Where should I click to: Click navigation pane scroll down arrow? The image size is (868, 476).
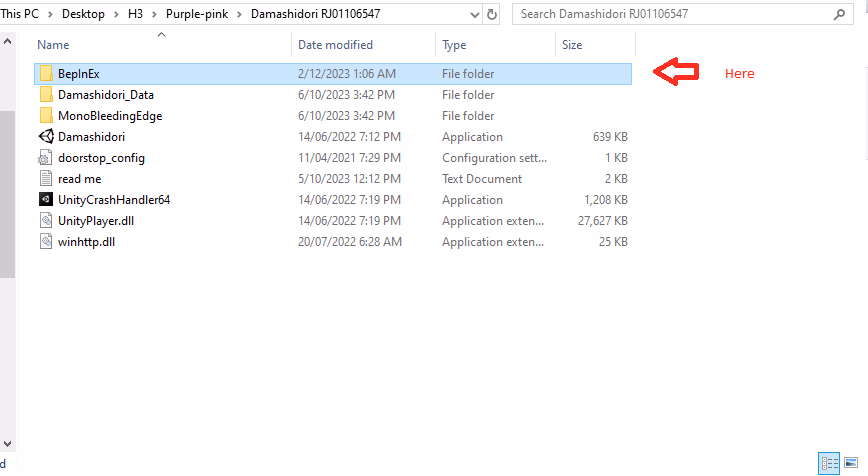click(7, 443)
